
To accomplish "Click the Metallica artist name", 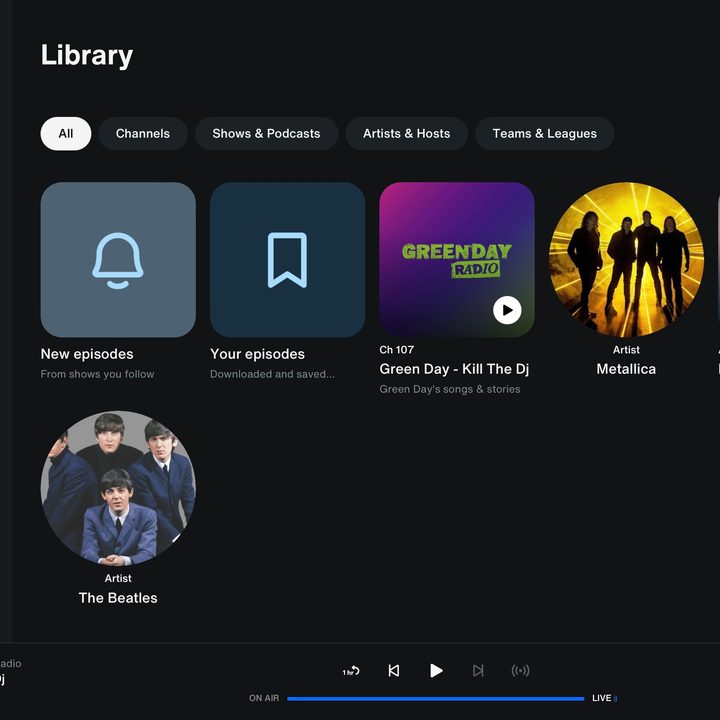I will tap(626, 369).
